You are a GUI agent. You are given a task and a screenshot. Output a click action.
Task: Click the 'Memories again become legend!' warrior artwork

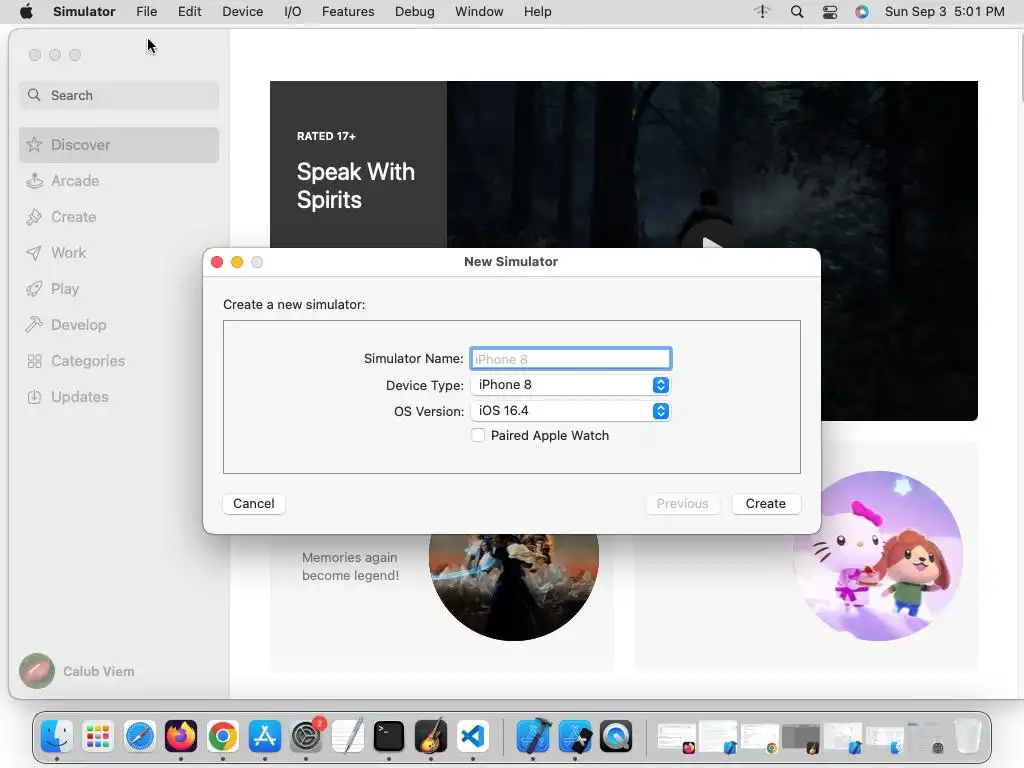pyautogui.click(x=513, y=586)
